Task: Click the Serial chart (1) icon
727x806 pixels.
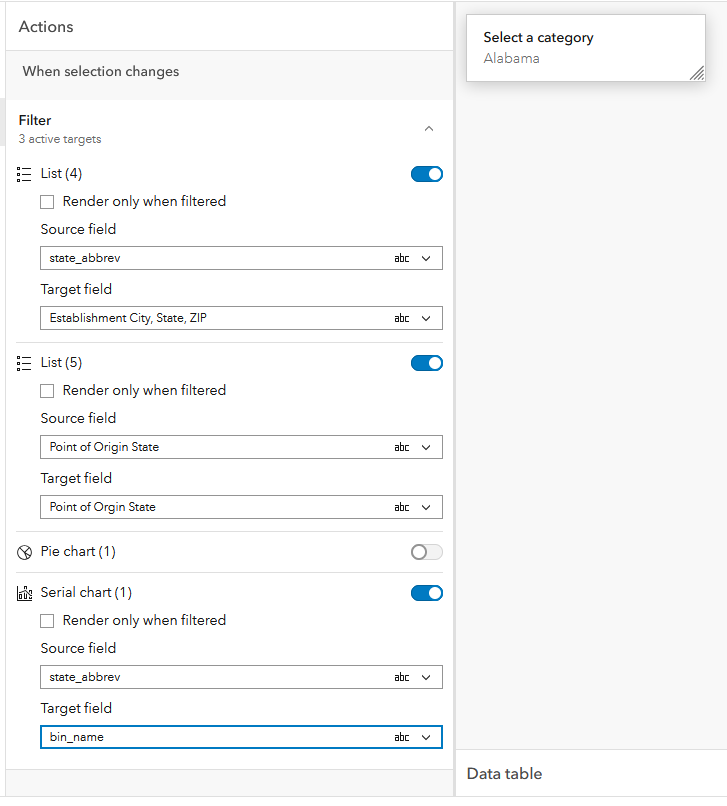Action: point(24,593)
